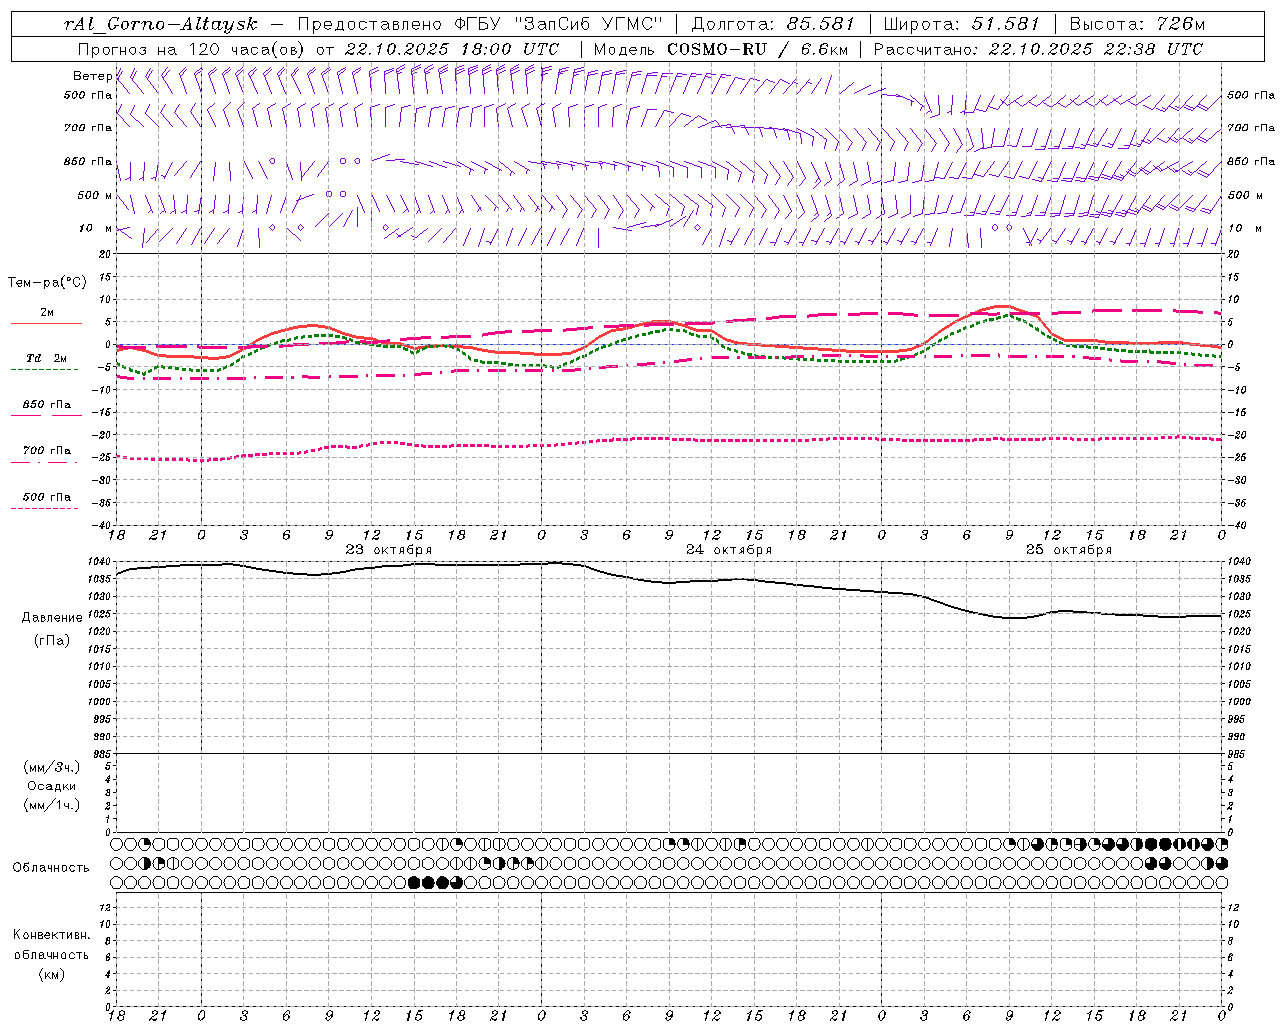Select the provider text ФГБУ "ЗапСиб УГМС"
This screenshot has width=1280, height=1024.
pyautogui.click(x=559, y=24)
